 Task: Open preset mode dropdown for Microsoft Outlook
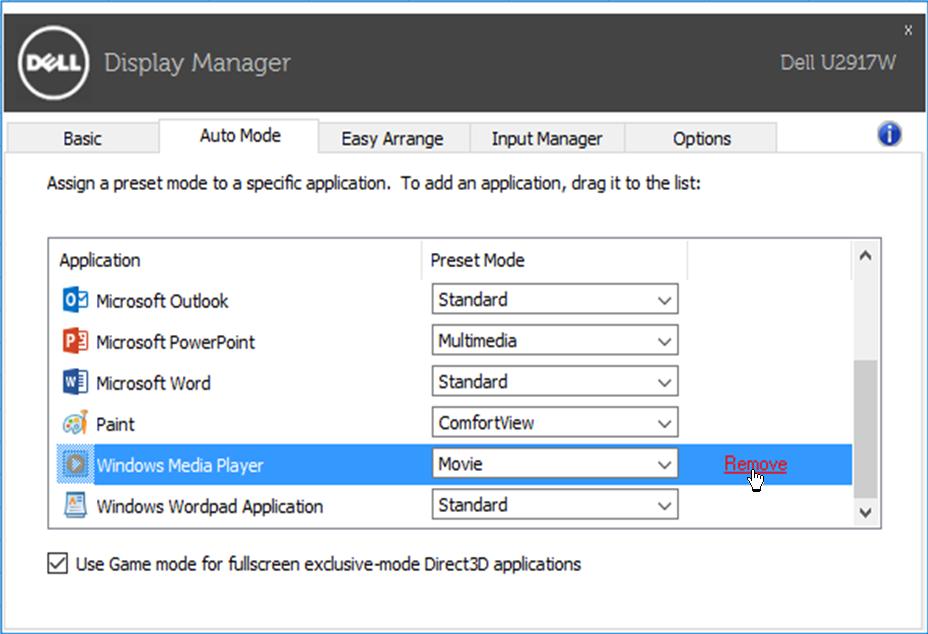(x=555, y=300)
